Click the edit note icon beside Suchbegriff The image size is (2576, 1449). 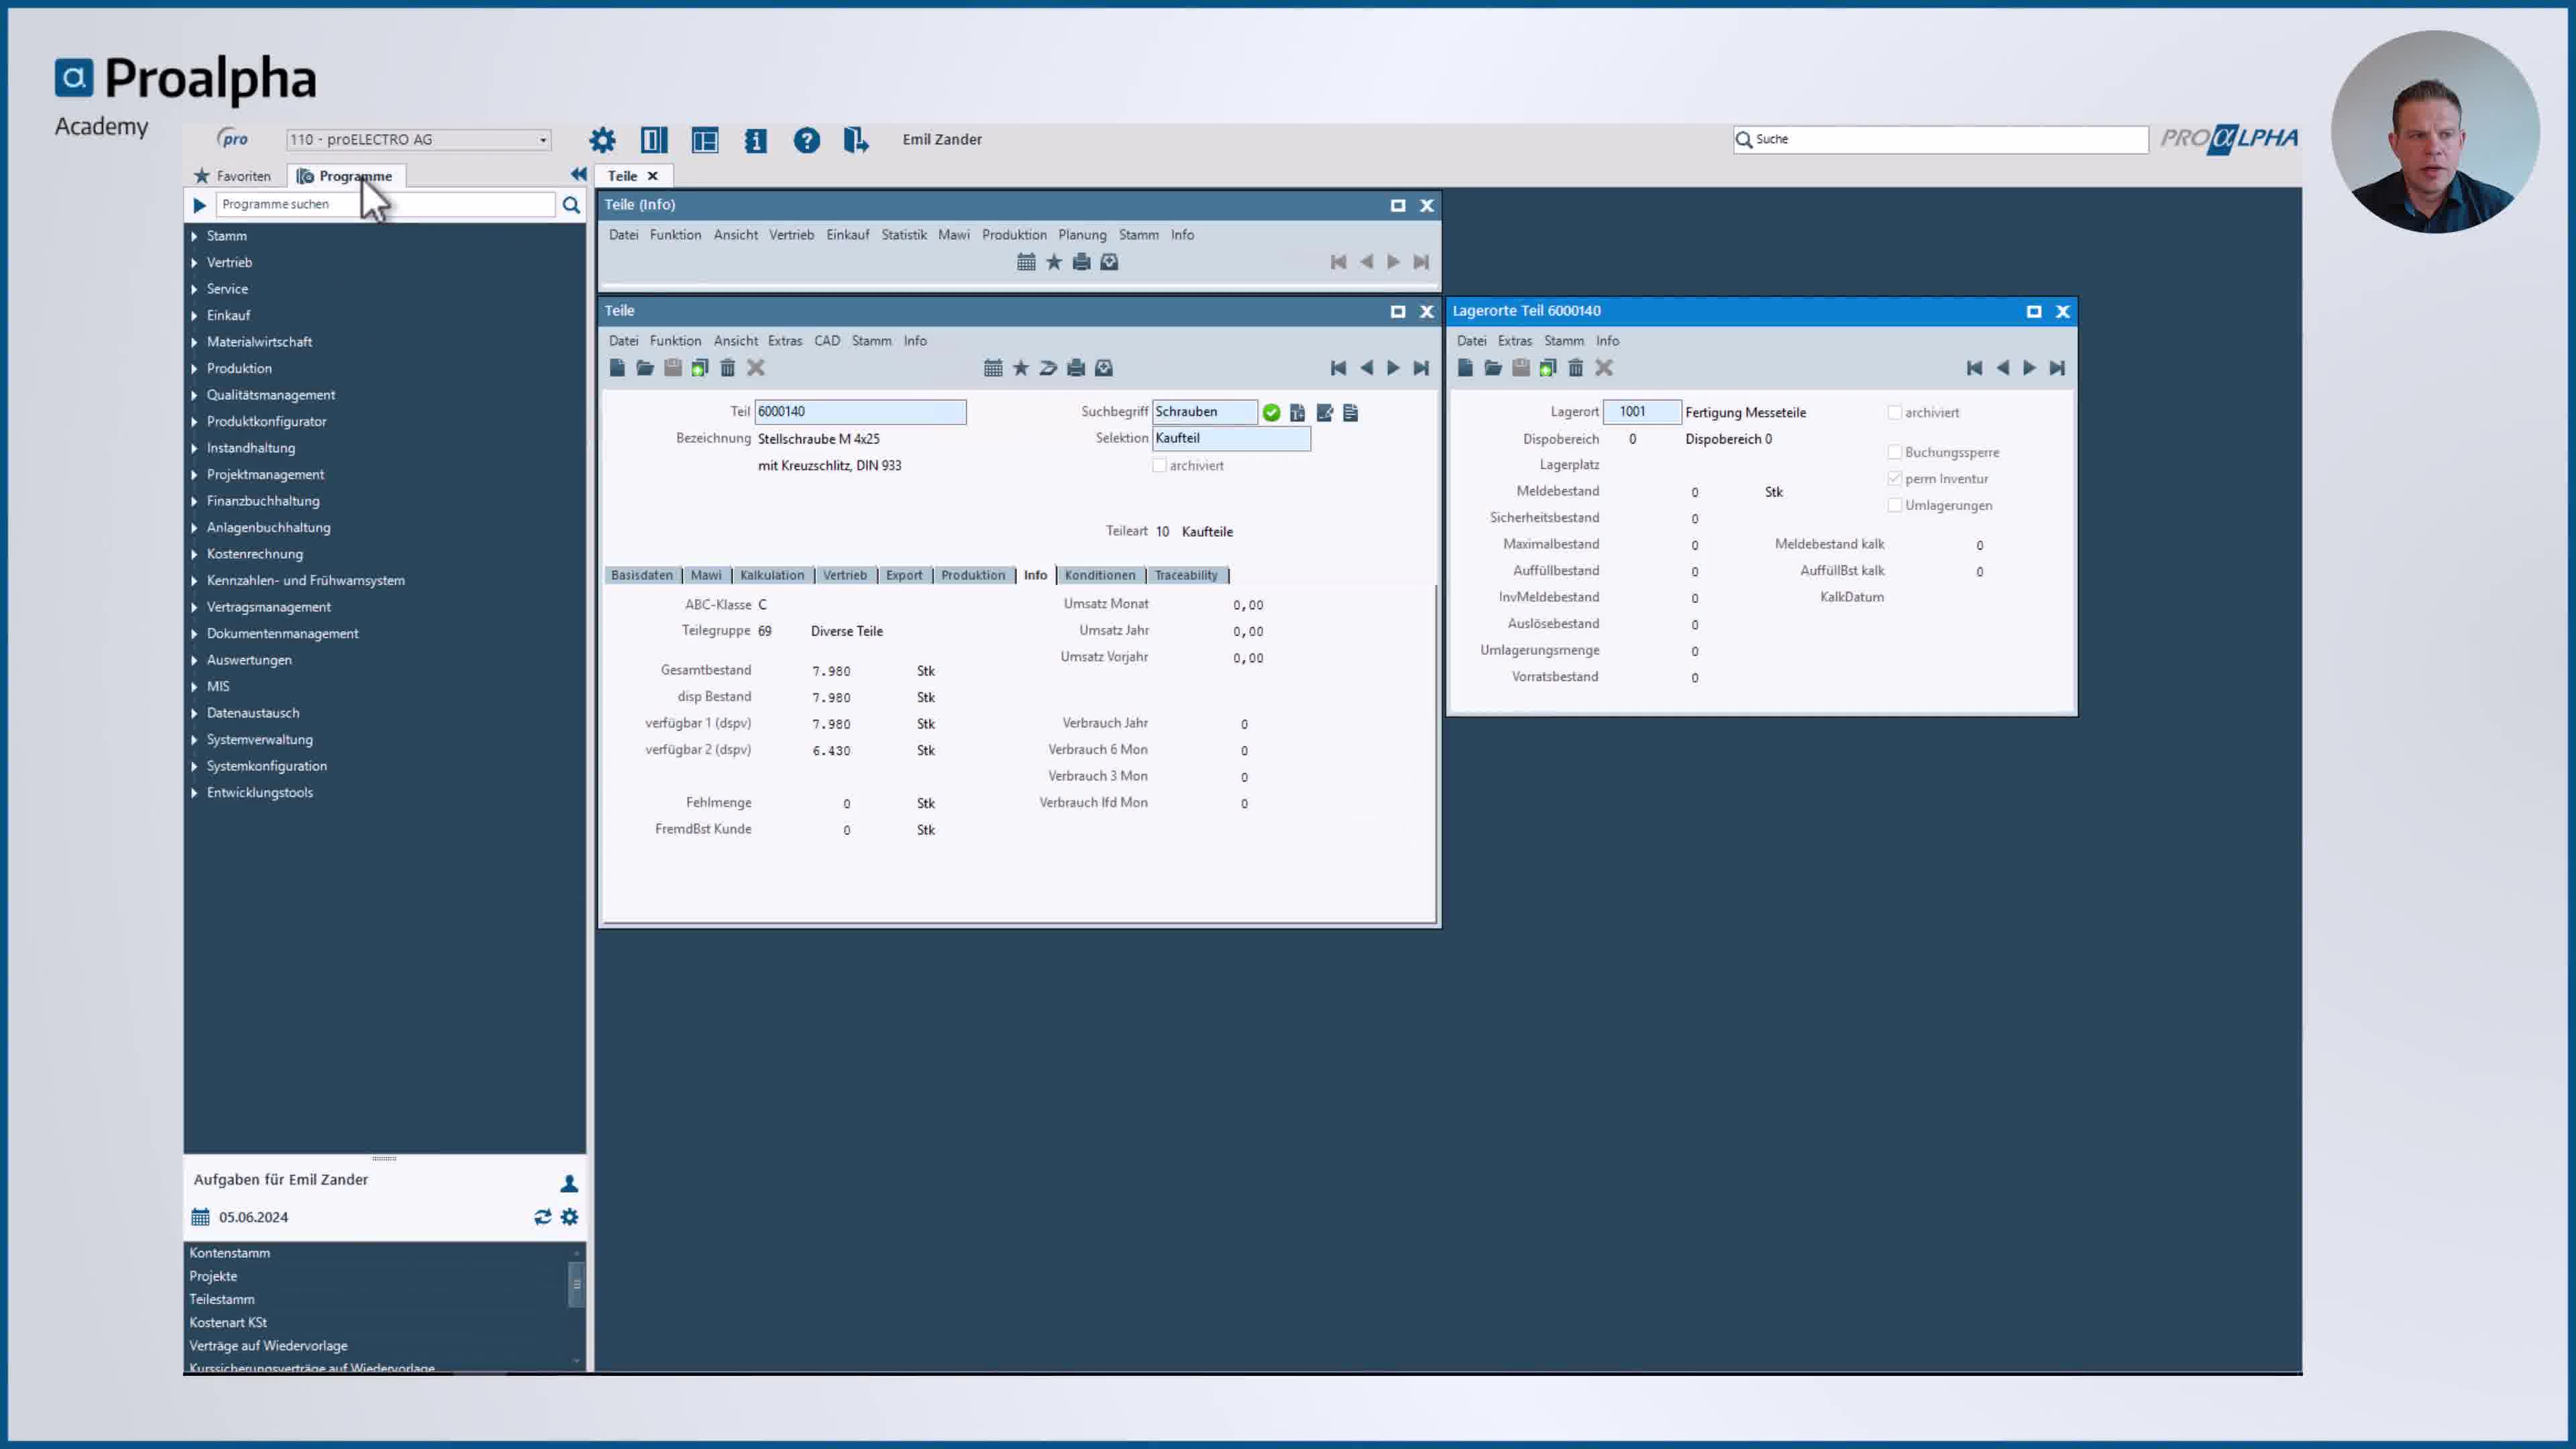(x=1325, y=412)
